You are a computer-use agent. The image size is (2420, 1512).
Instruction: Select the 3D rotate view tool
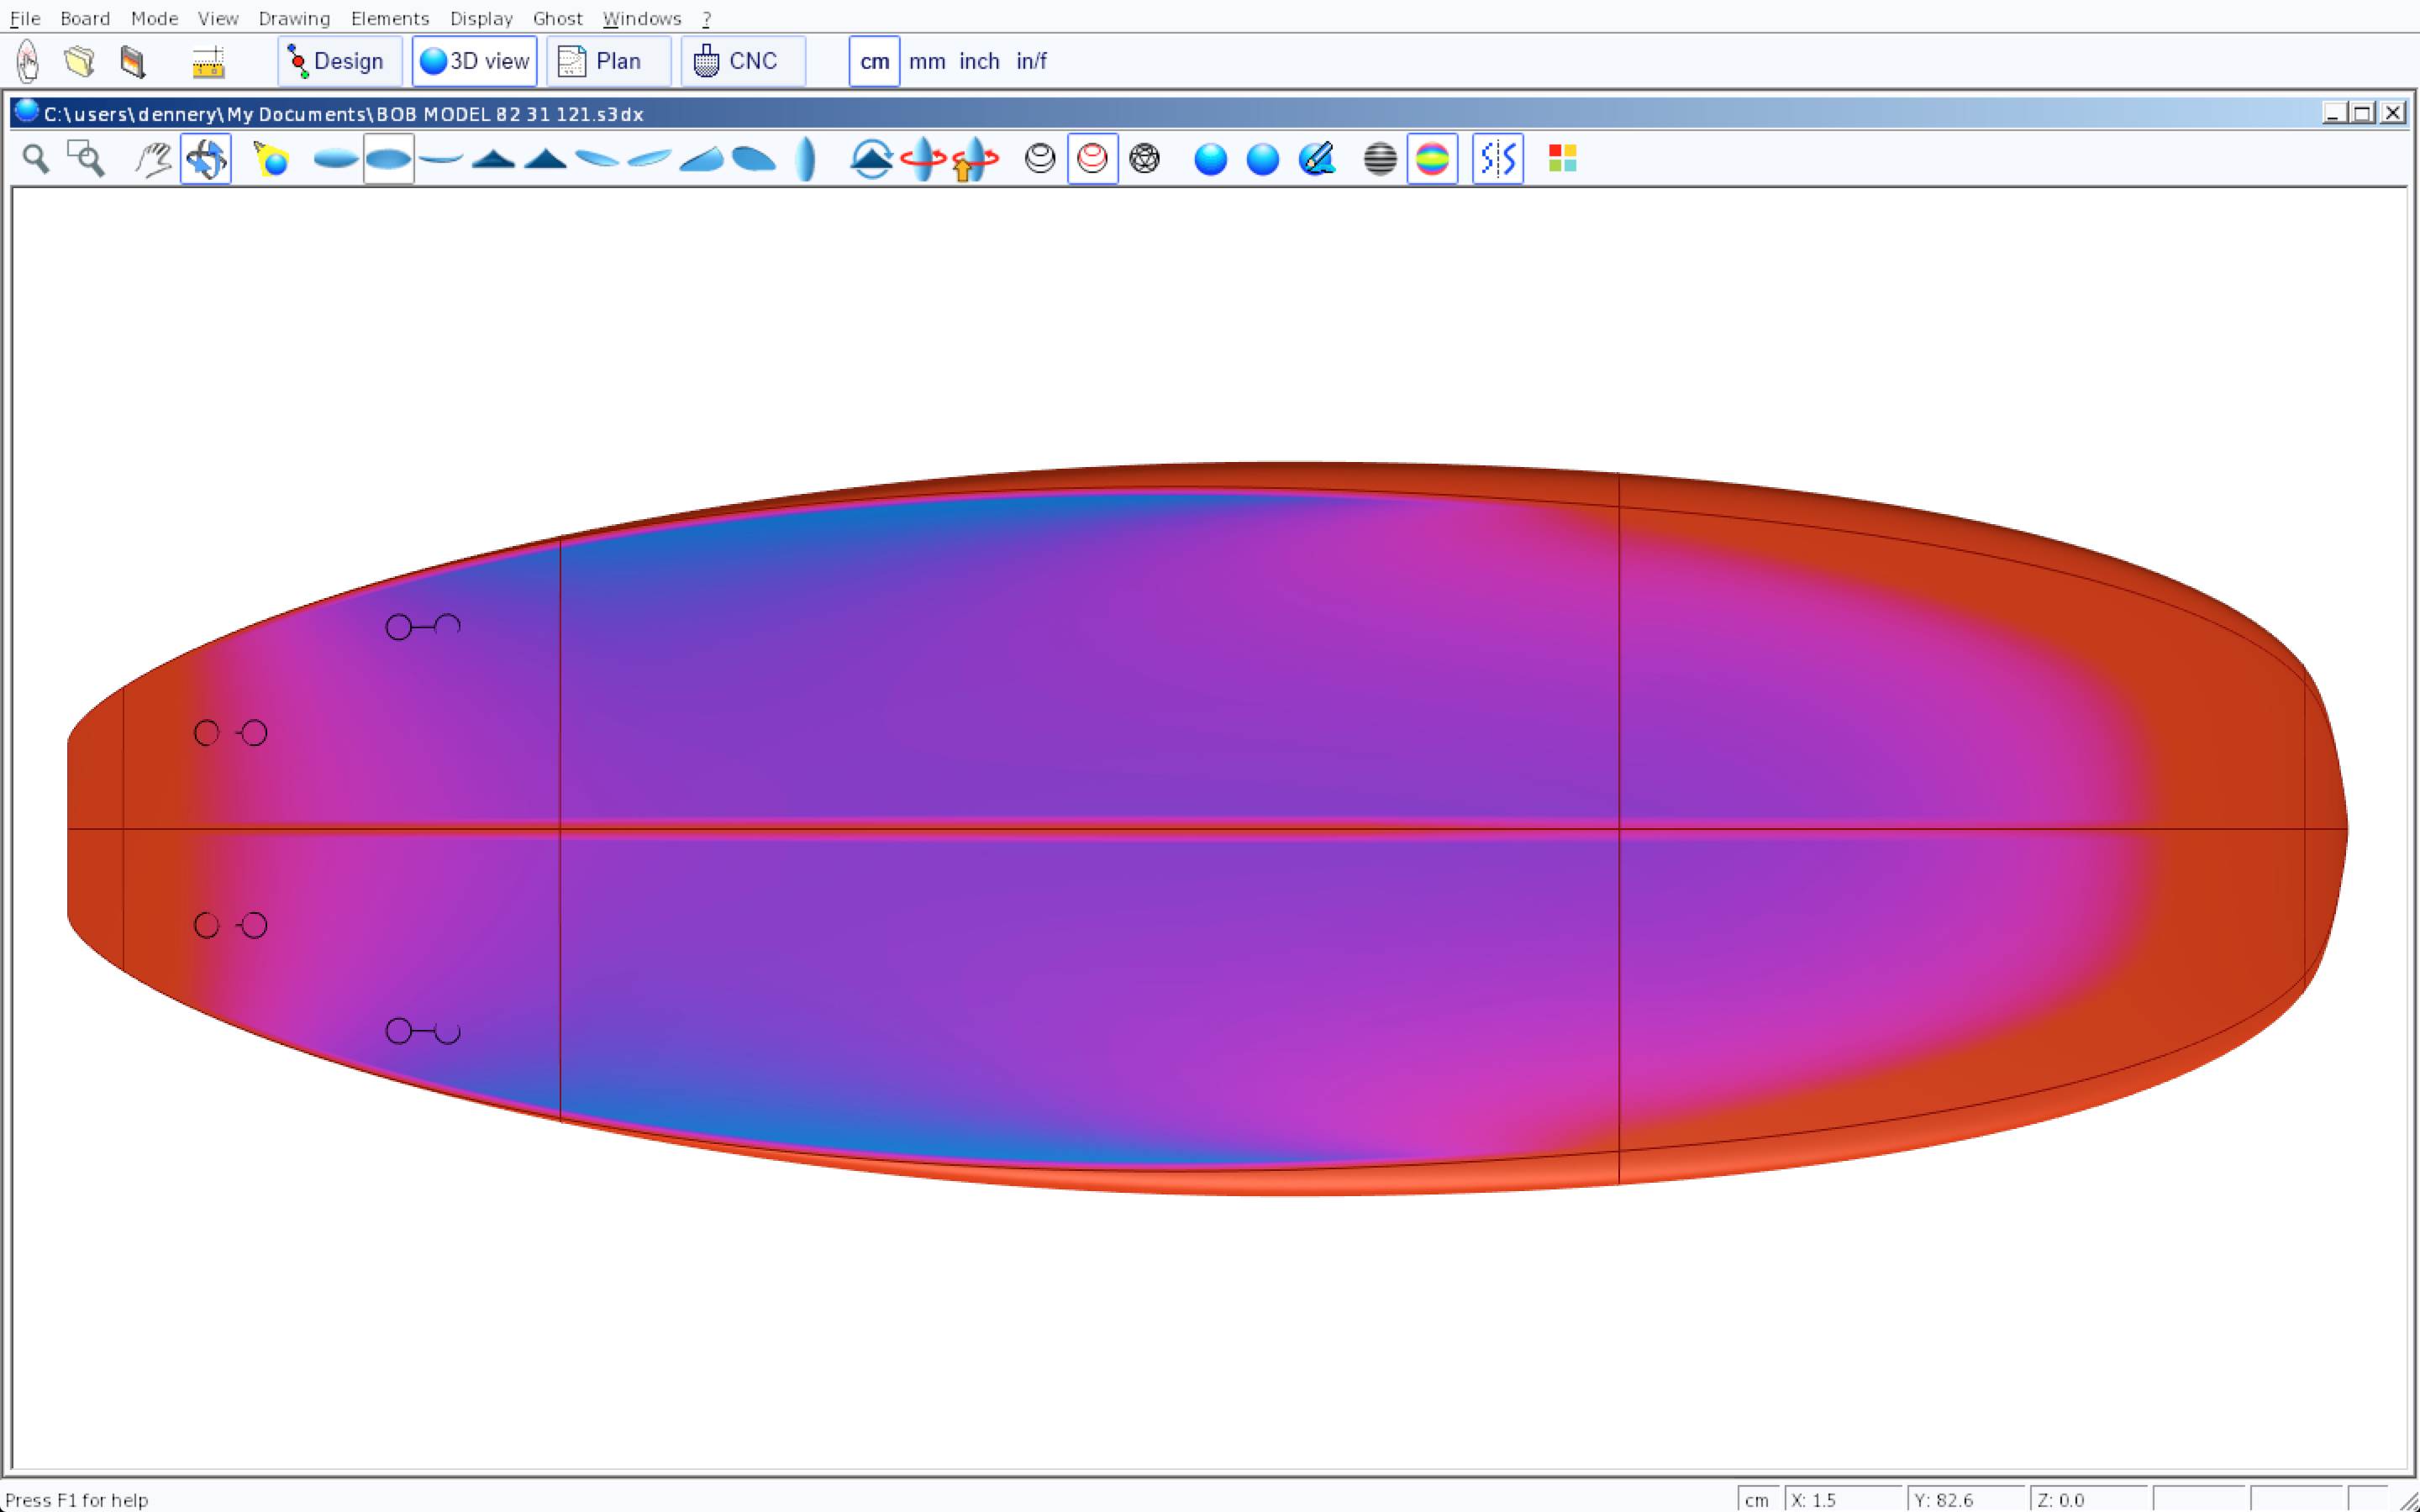(x=206, y=159)
